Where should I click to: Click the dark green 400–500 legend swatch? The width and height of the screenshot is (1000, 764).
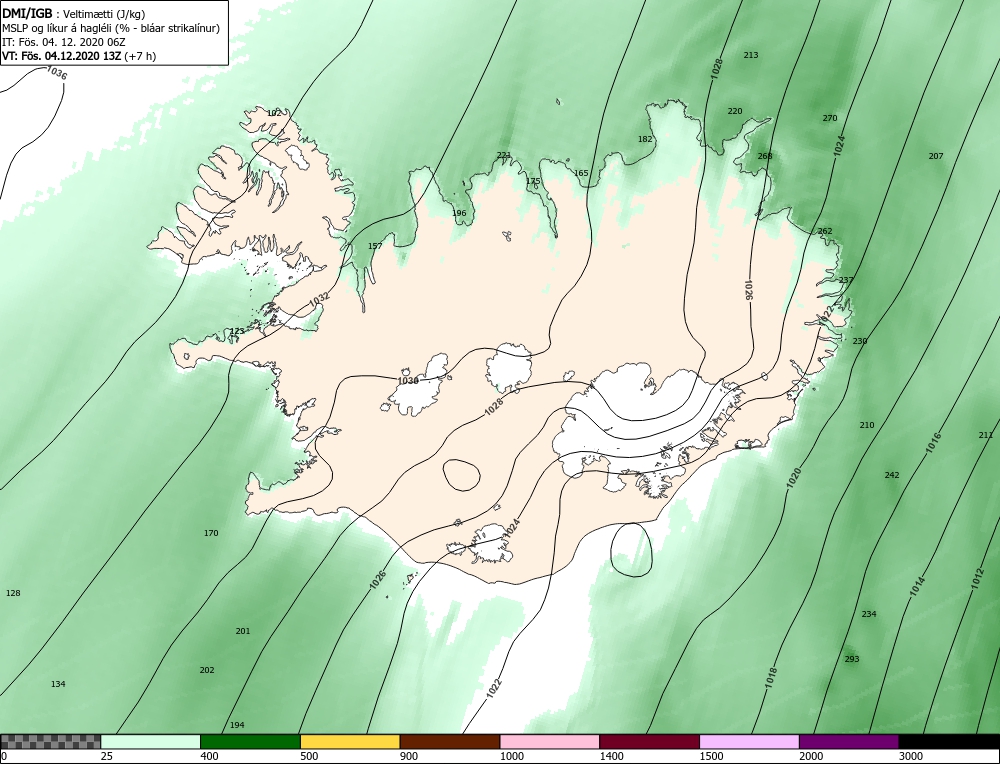point(250,742)
